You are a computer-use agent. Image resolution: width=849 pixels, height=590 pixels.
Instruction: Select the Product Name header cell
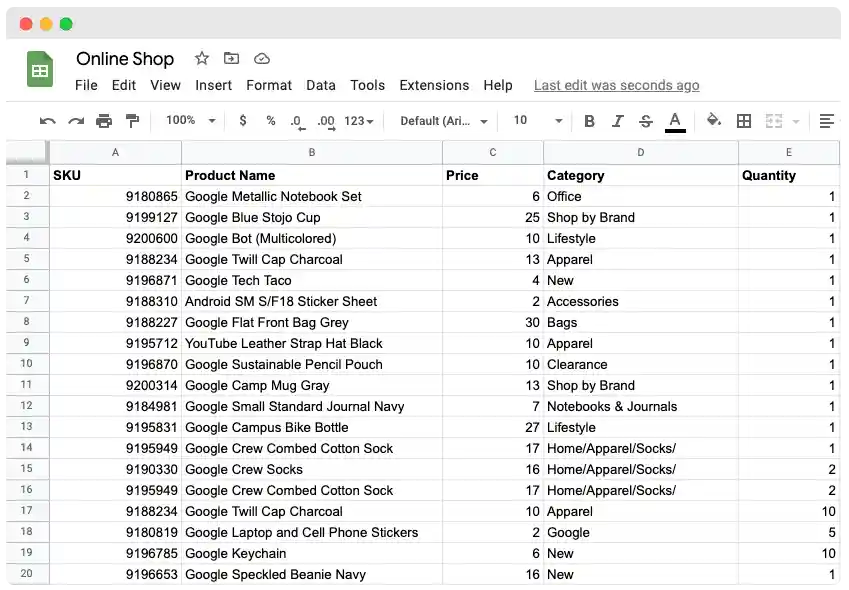(x=312, y=175)
